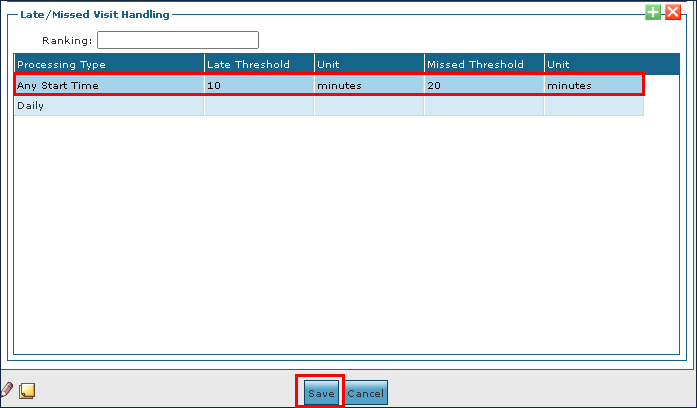Click minutes unit cell beside value 10

tap(368, 85)
